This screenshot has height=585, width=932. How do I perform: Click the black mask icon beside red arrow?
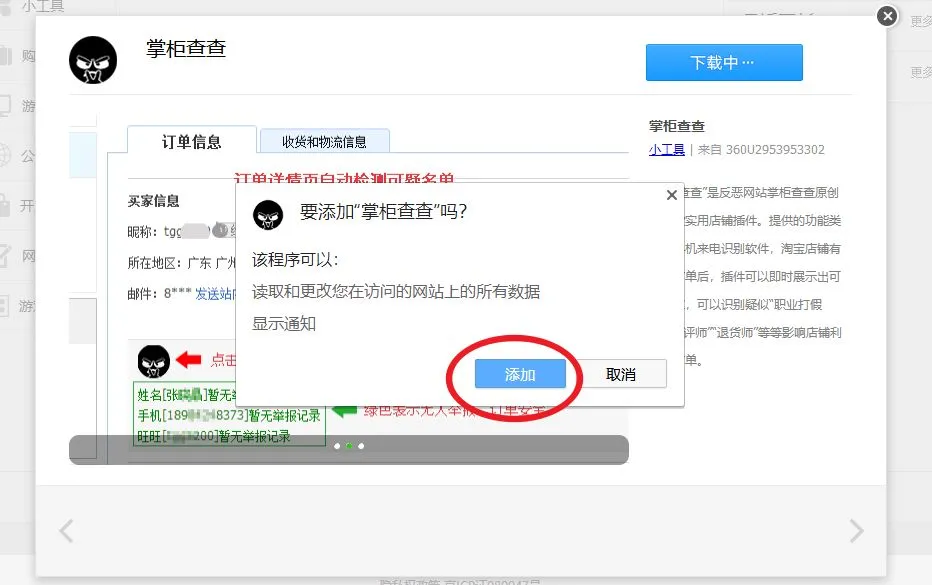click(x=154, y=361)
